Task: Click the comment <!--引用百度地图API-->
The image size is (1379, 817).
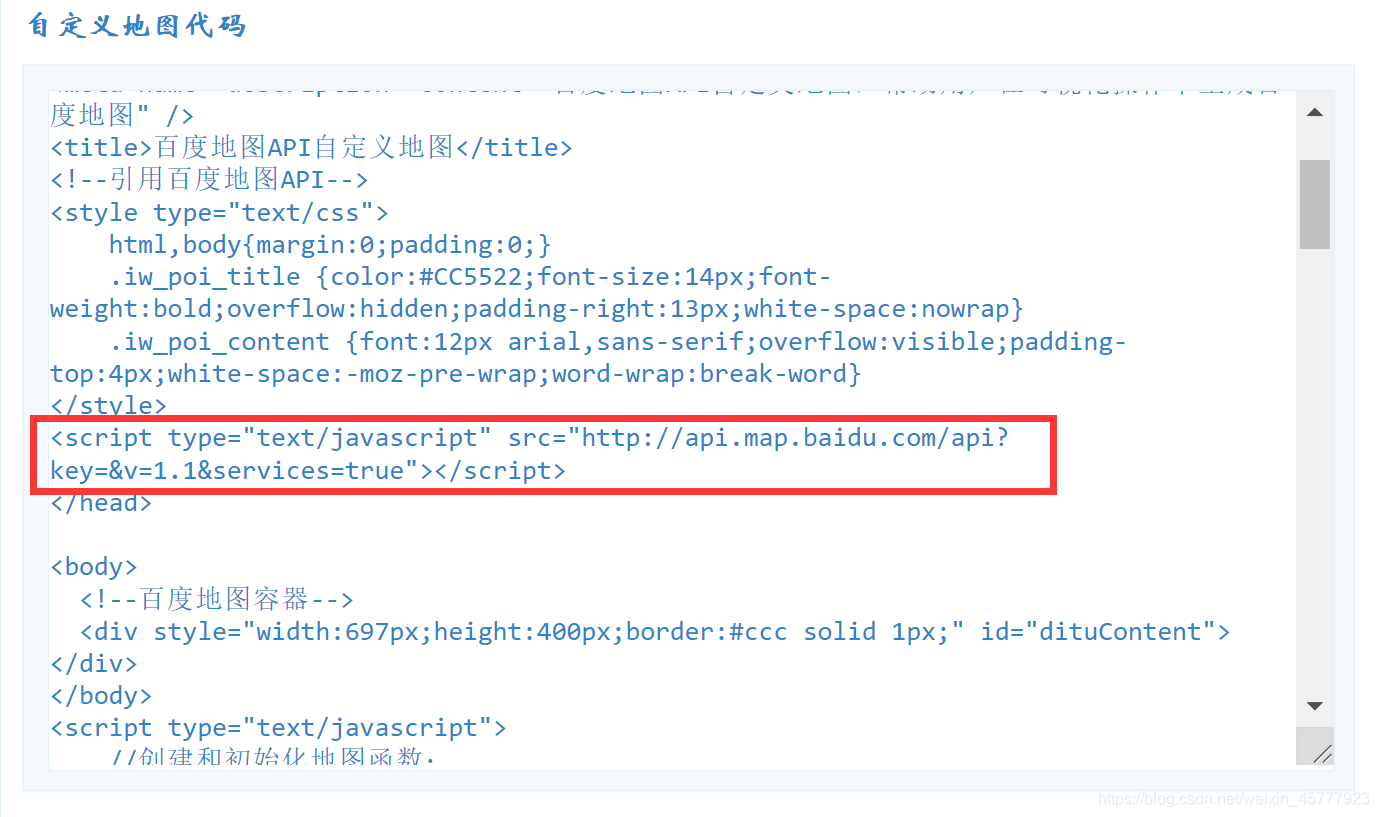Action: coord(209,180)
